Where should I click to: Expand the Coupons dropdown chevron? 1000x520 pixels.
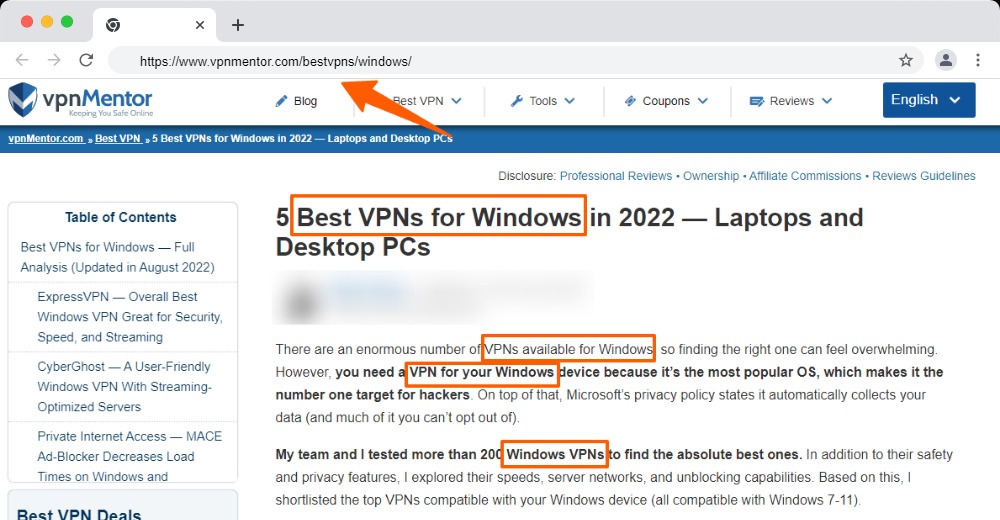click(x=703, y=101)
